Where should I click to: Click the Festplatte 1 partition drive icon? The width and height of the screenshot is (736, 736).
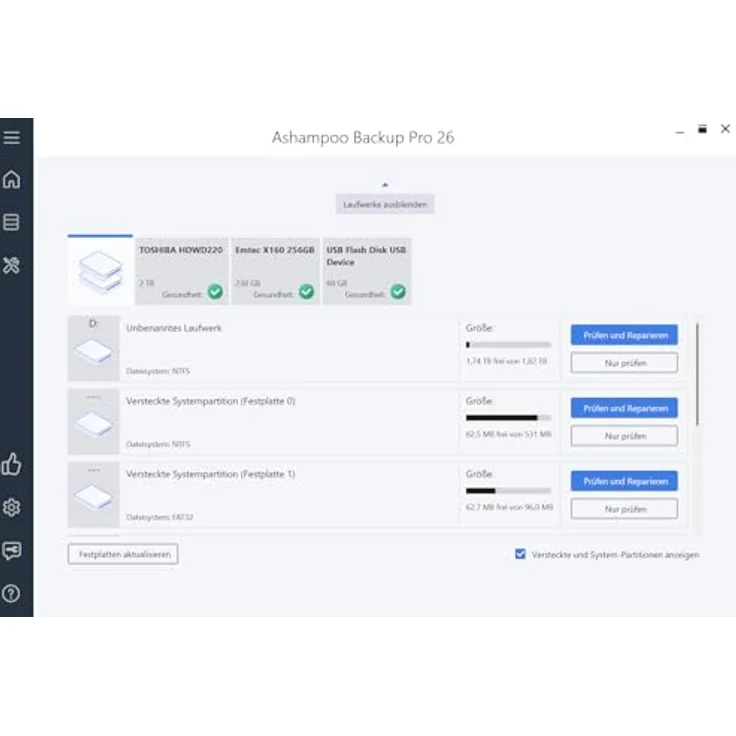coord(93,494)
